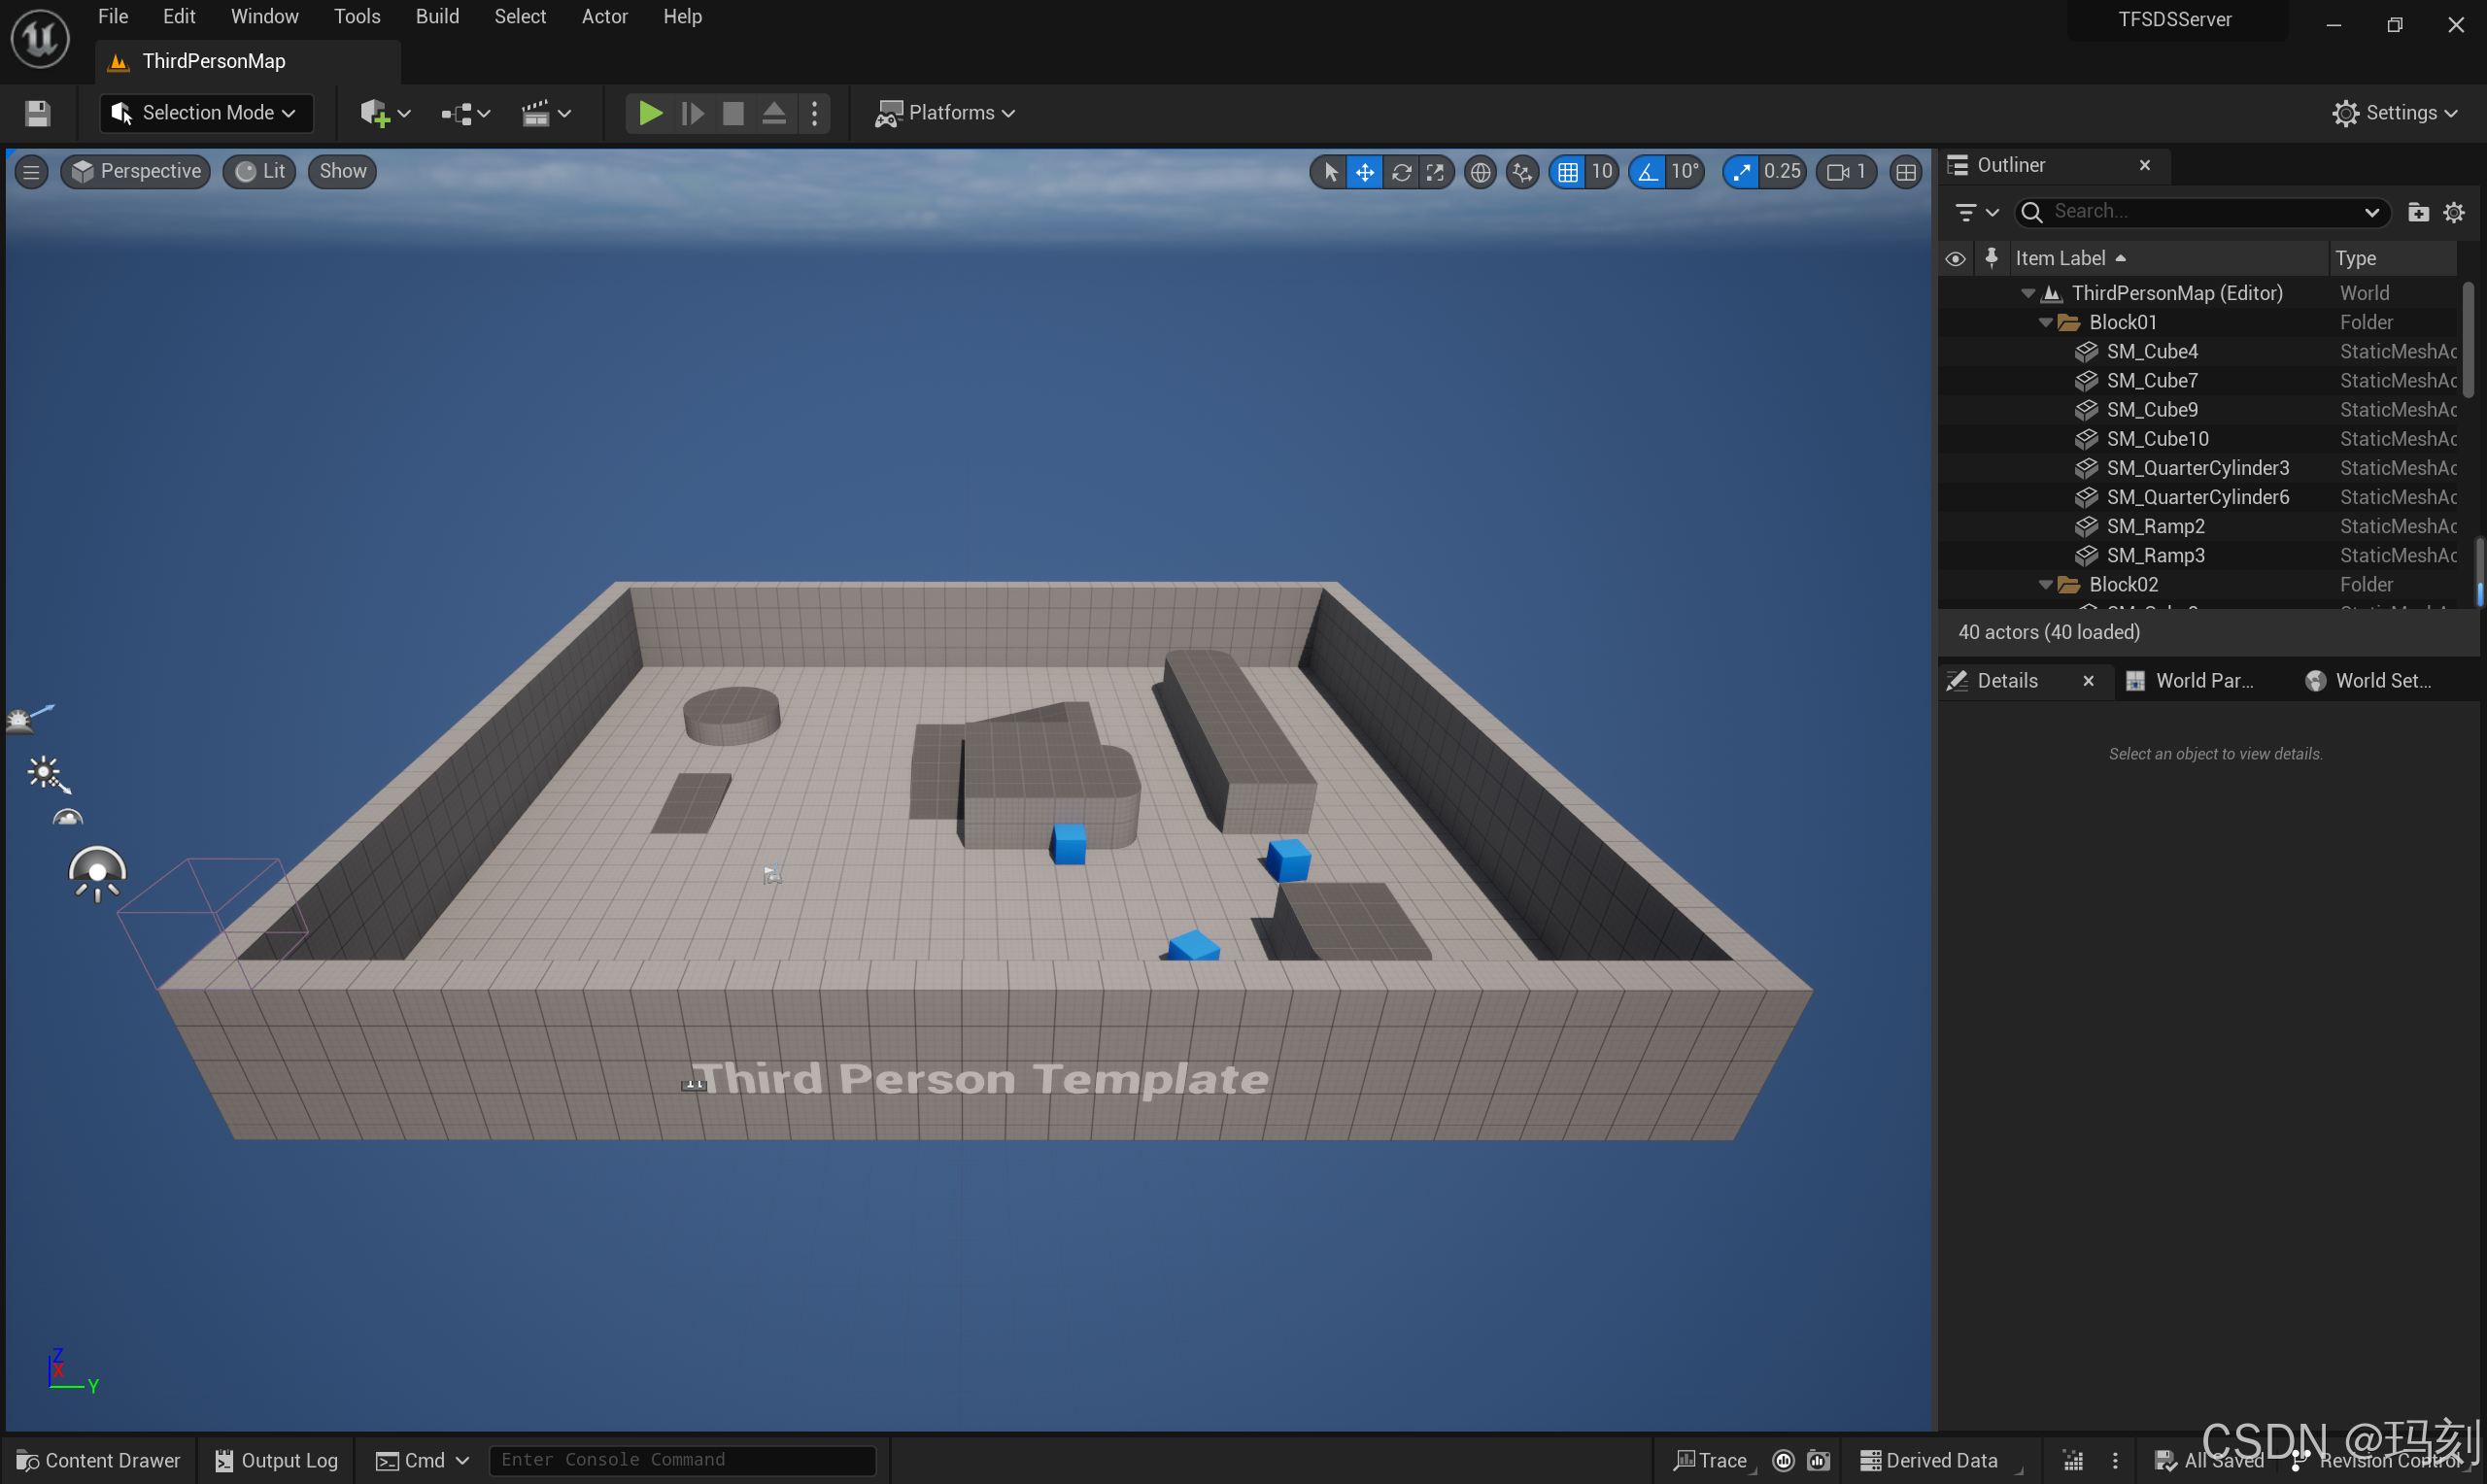
Task: Select the rotate transform tool
Action: (1401, 172)
